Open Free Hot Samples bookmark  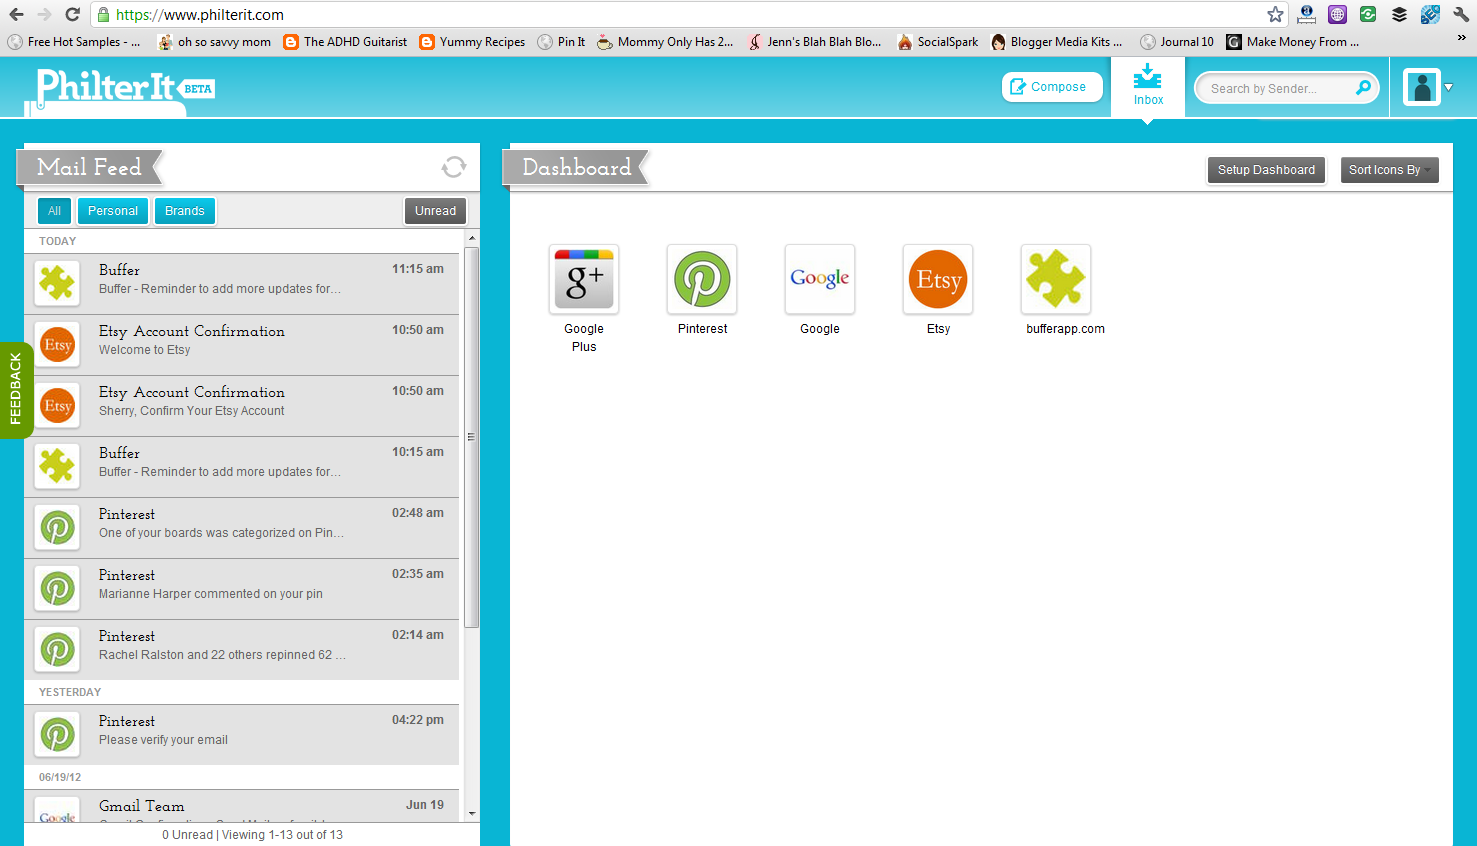tap(74, 42)
